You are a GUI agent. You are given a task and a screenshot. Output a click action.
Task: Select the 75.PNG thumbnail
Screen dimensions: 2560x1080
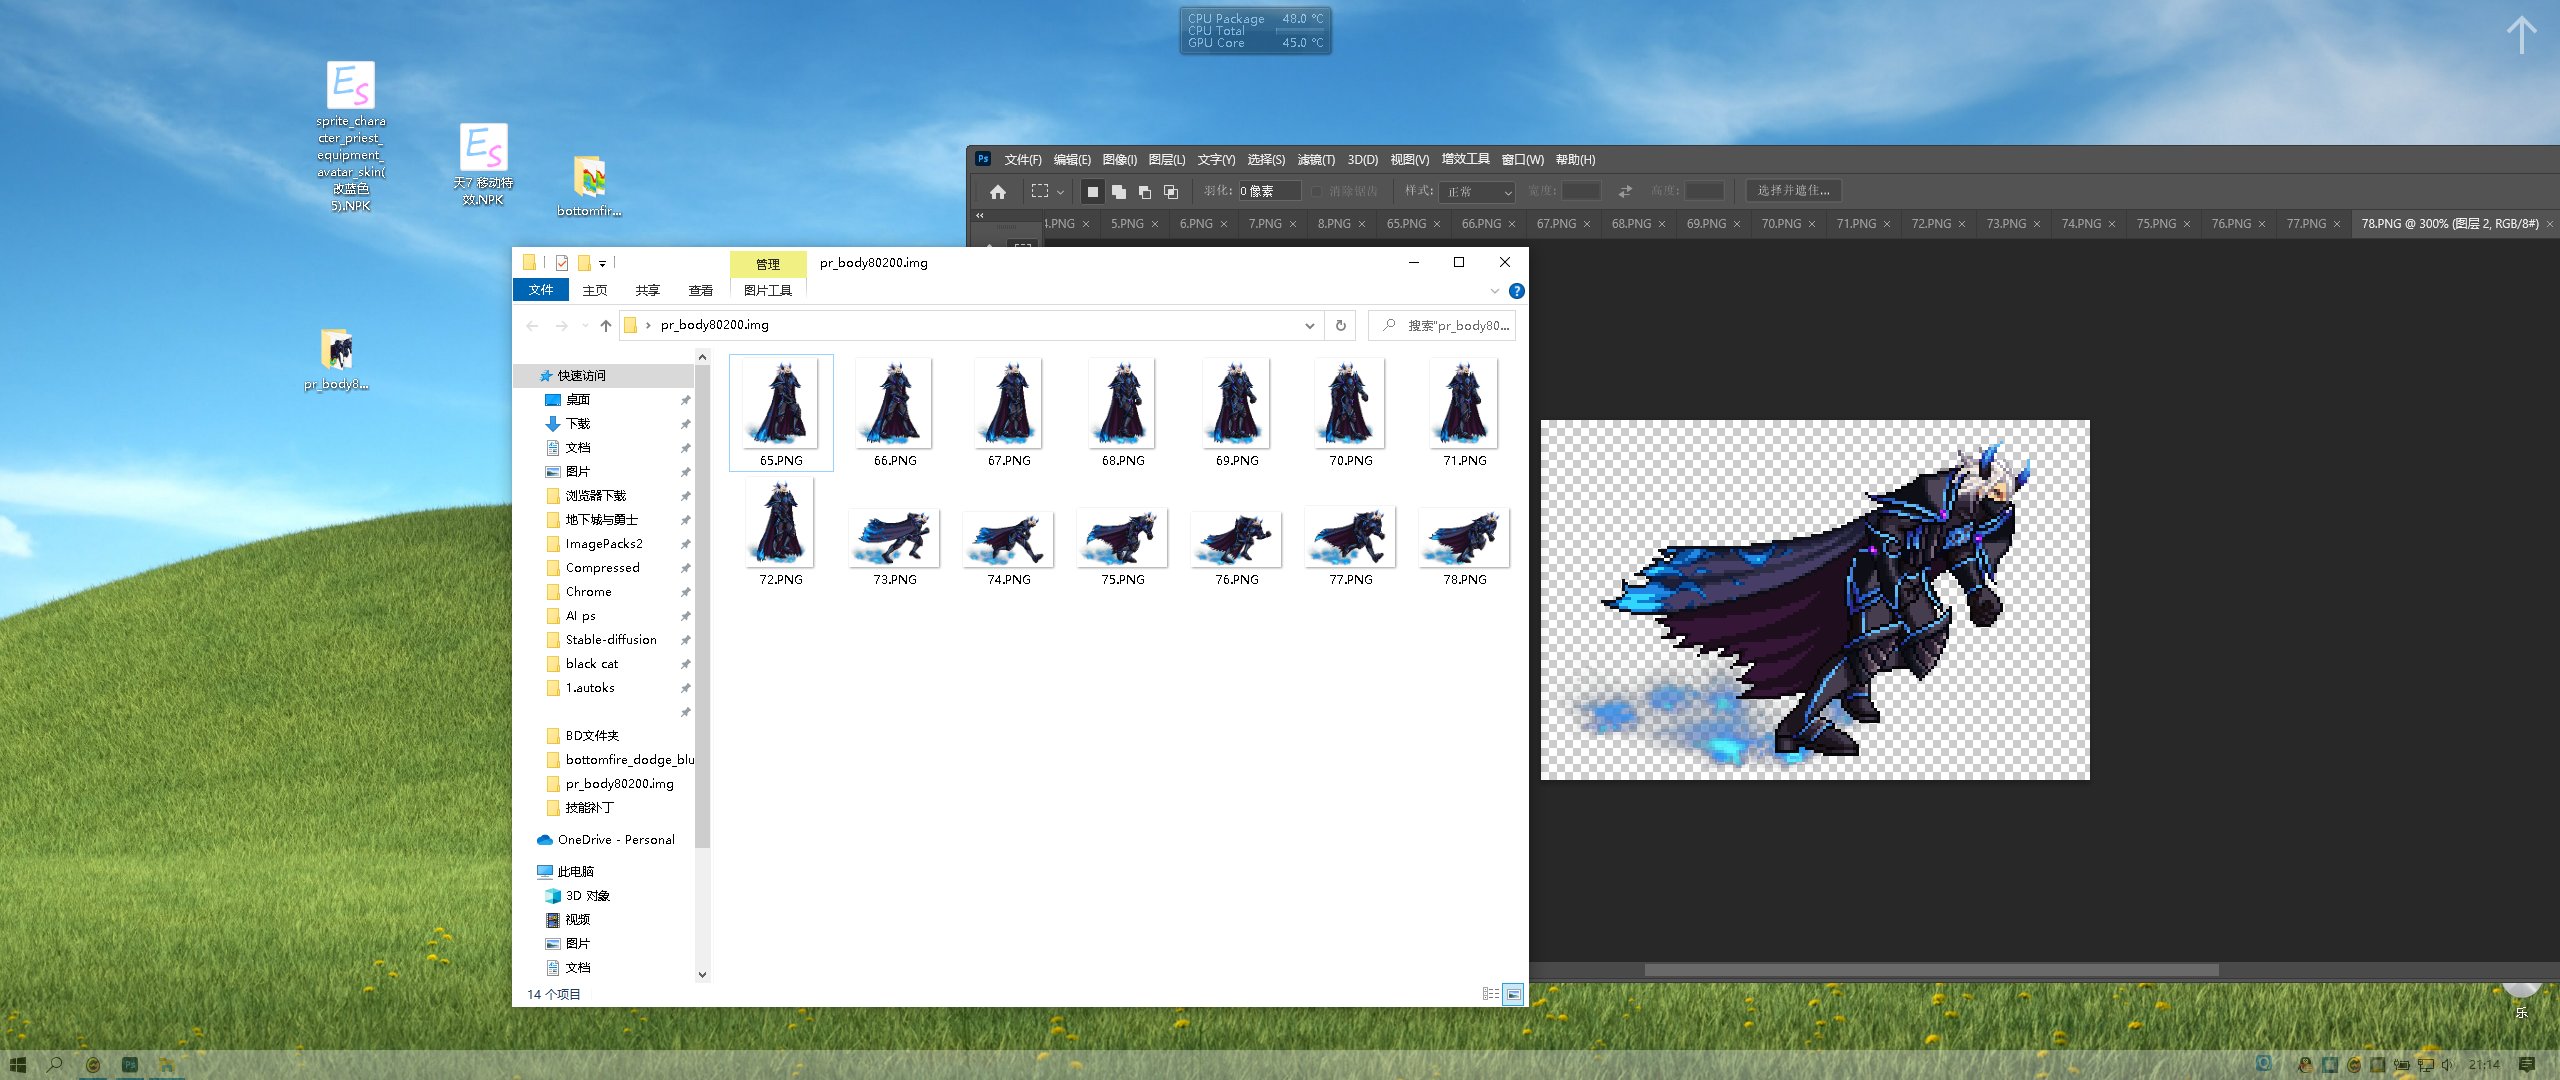(x=1123, y=546)
